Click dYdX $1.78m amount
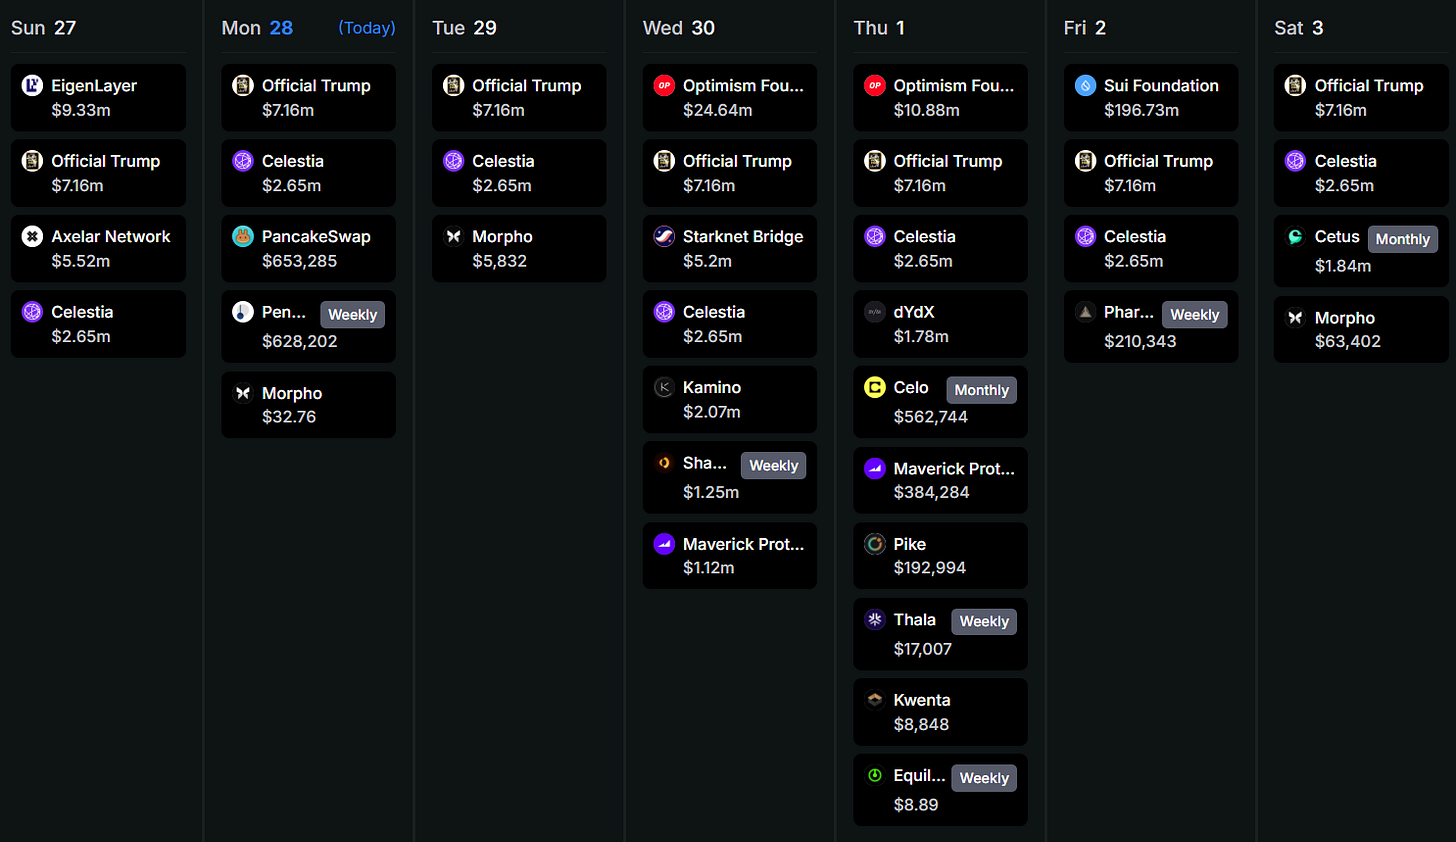Screen dimensions: 1456x842 (x=921, y=336)
